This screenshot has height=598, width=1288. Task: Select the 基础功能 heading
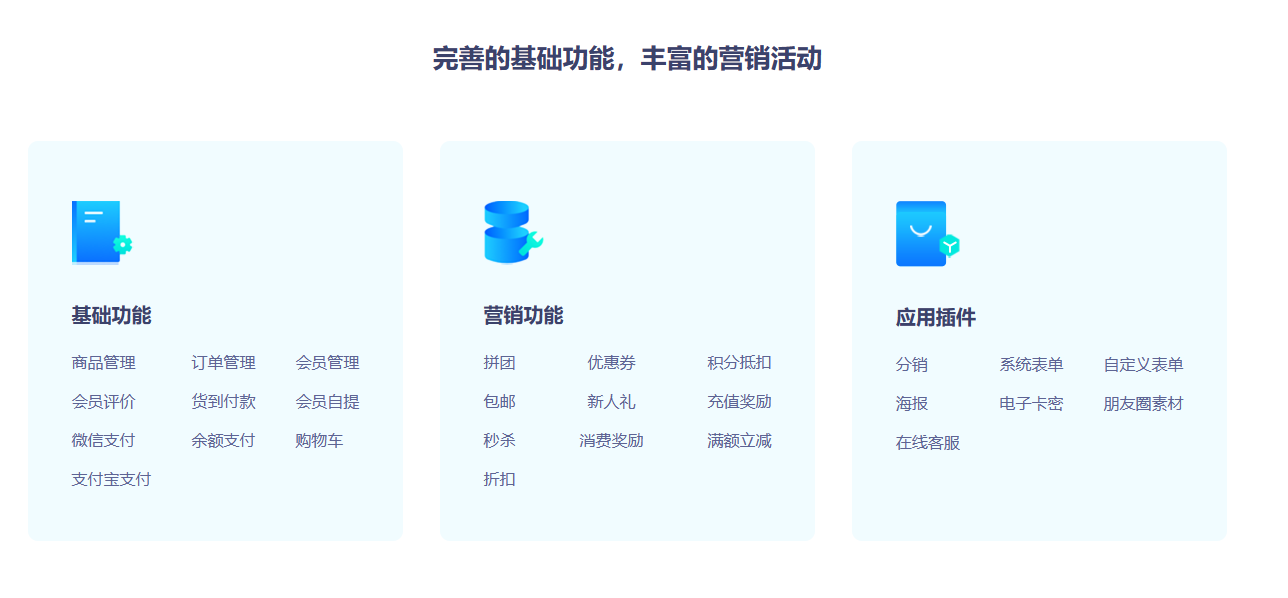[111, 316]
